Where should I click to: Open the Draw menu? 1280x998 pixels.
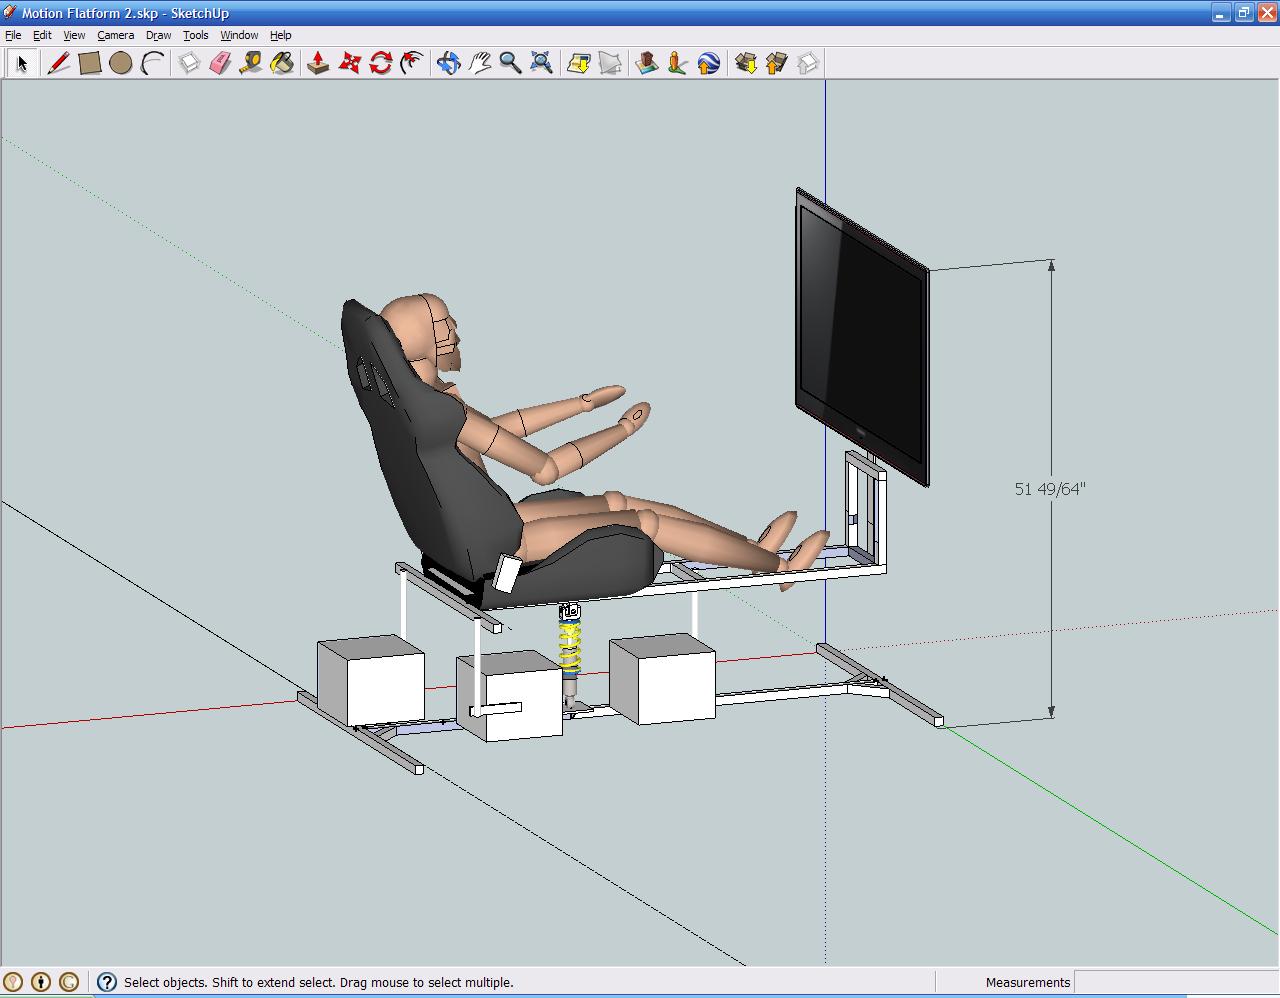pos(158,35)
